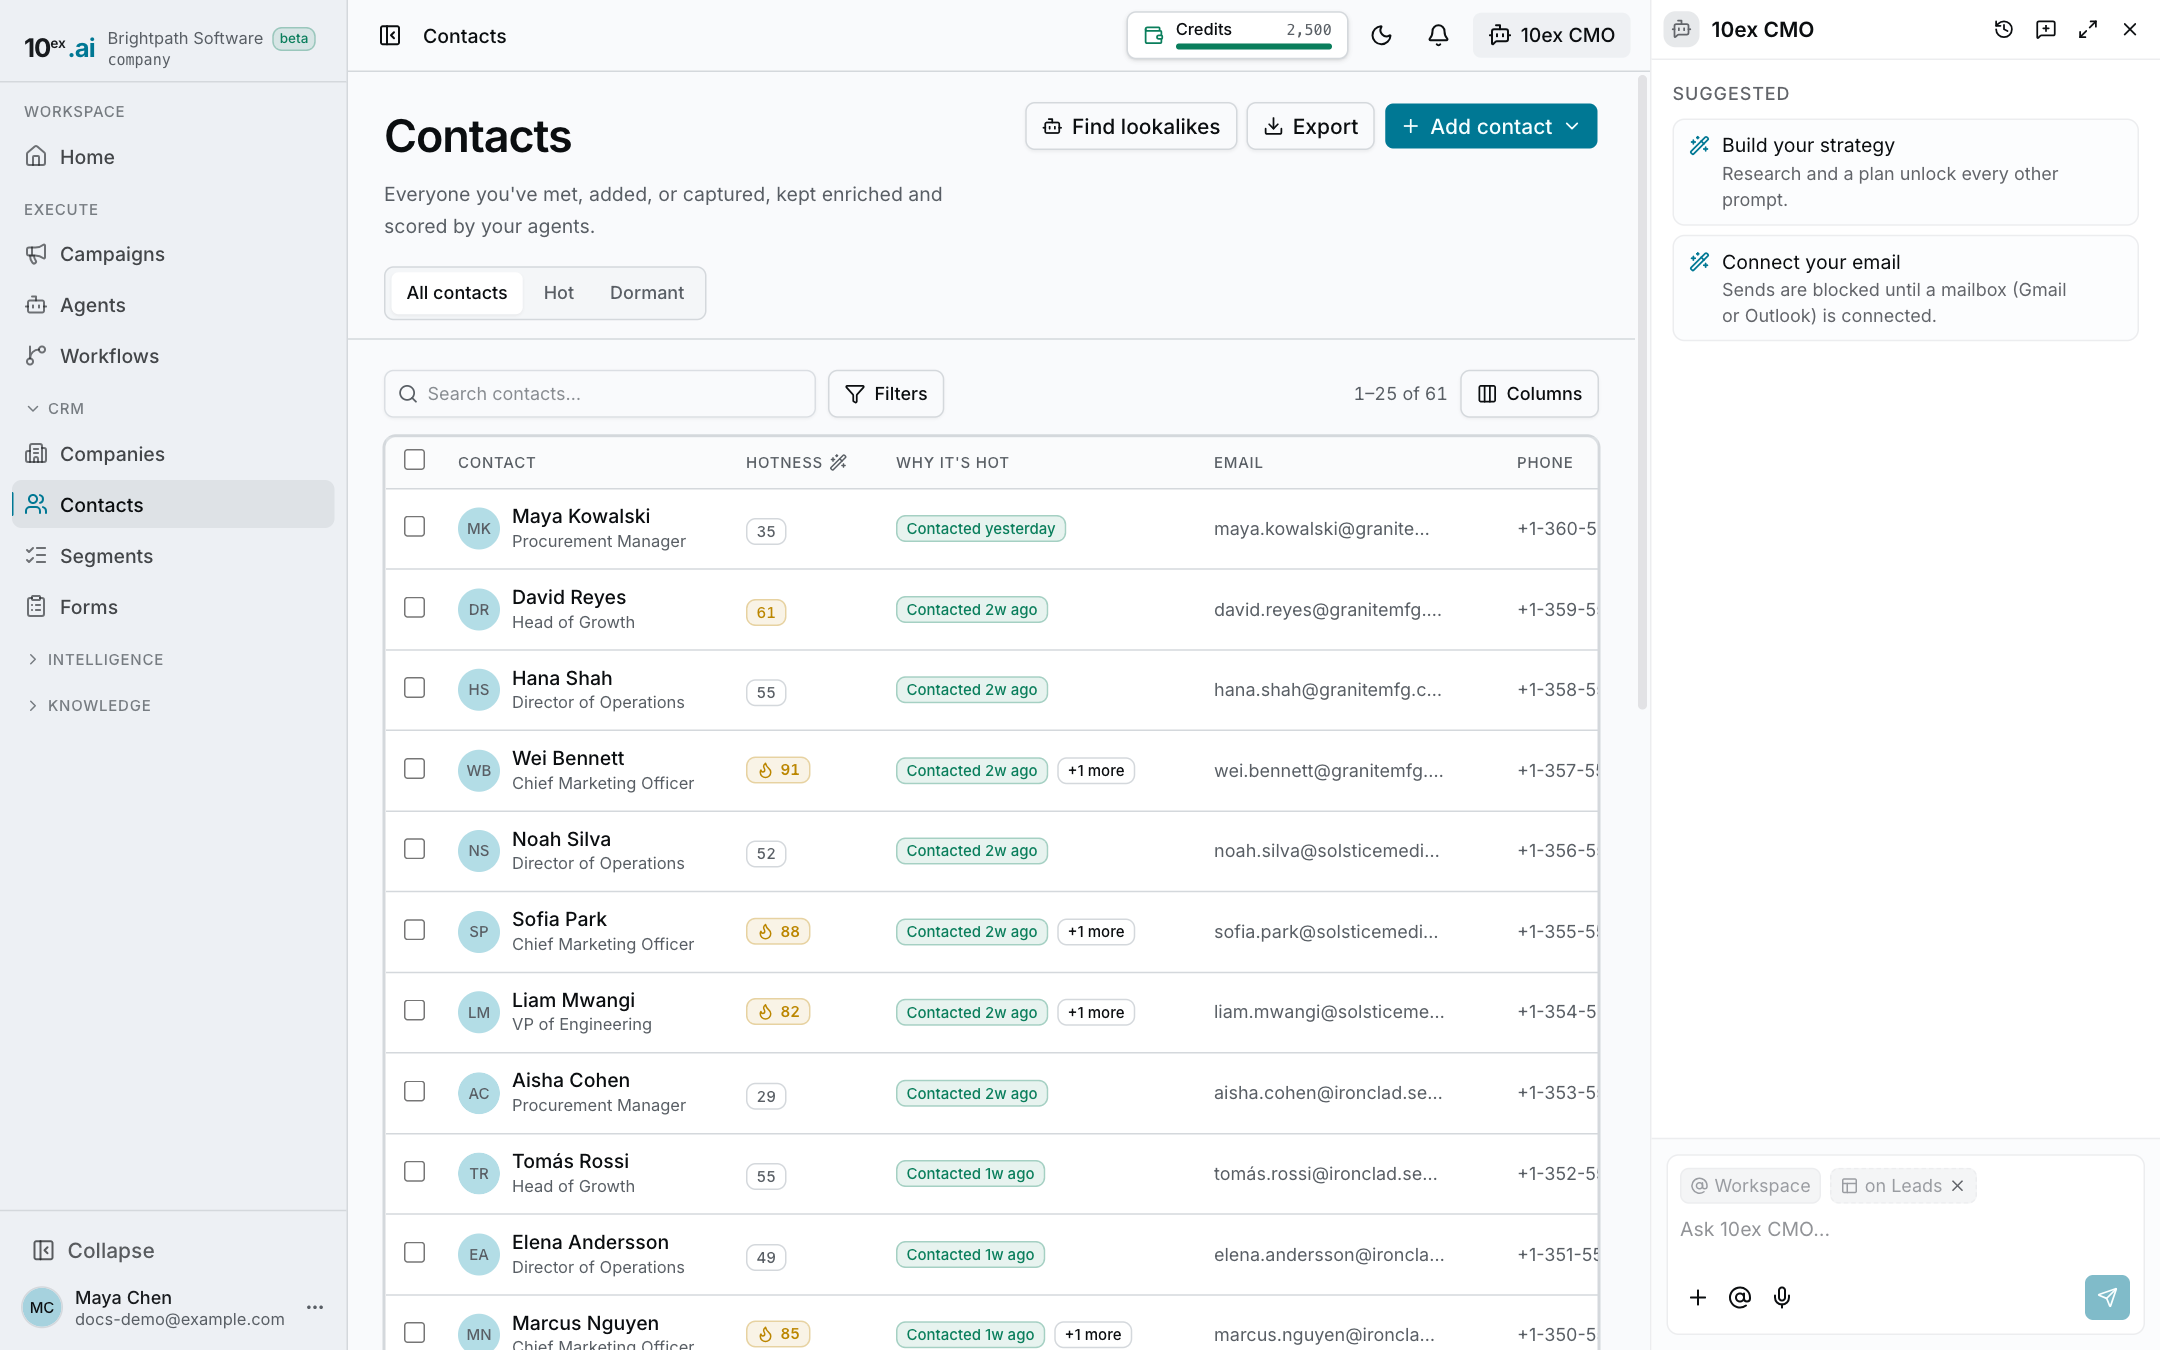Check the Wei Bennett row checkbox
Image resolution: width=2160 pixels, height=1350 pixels.
(x=415, y=769)
